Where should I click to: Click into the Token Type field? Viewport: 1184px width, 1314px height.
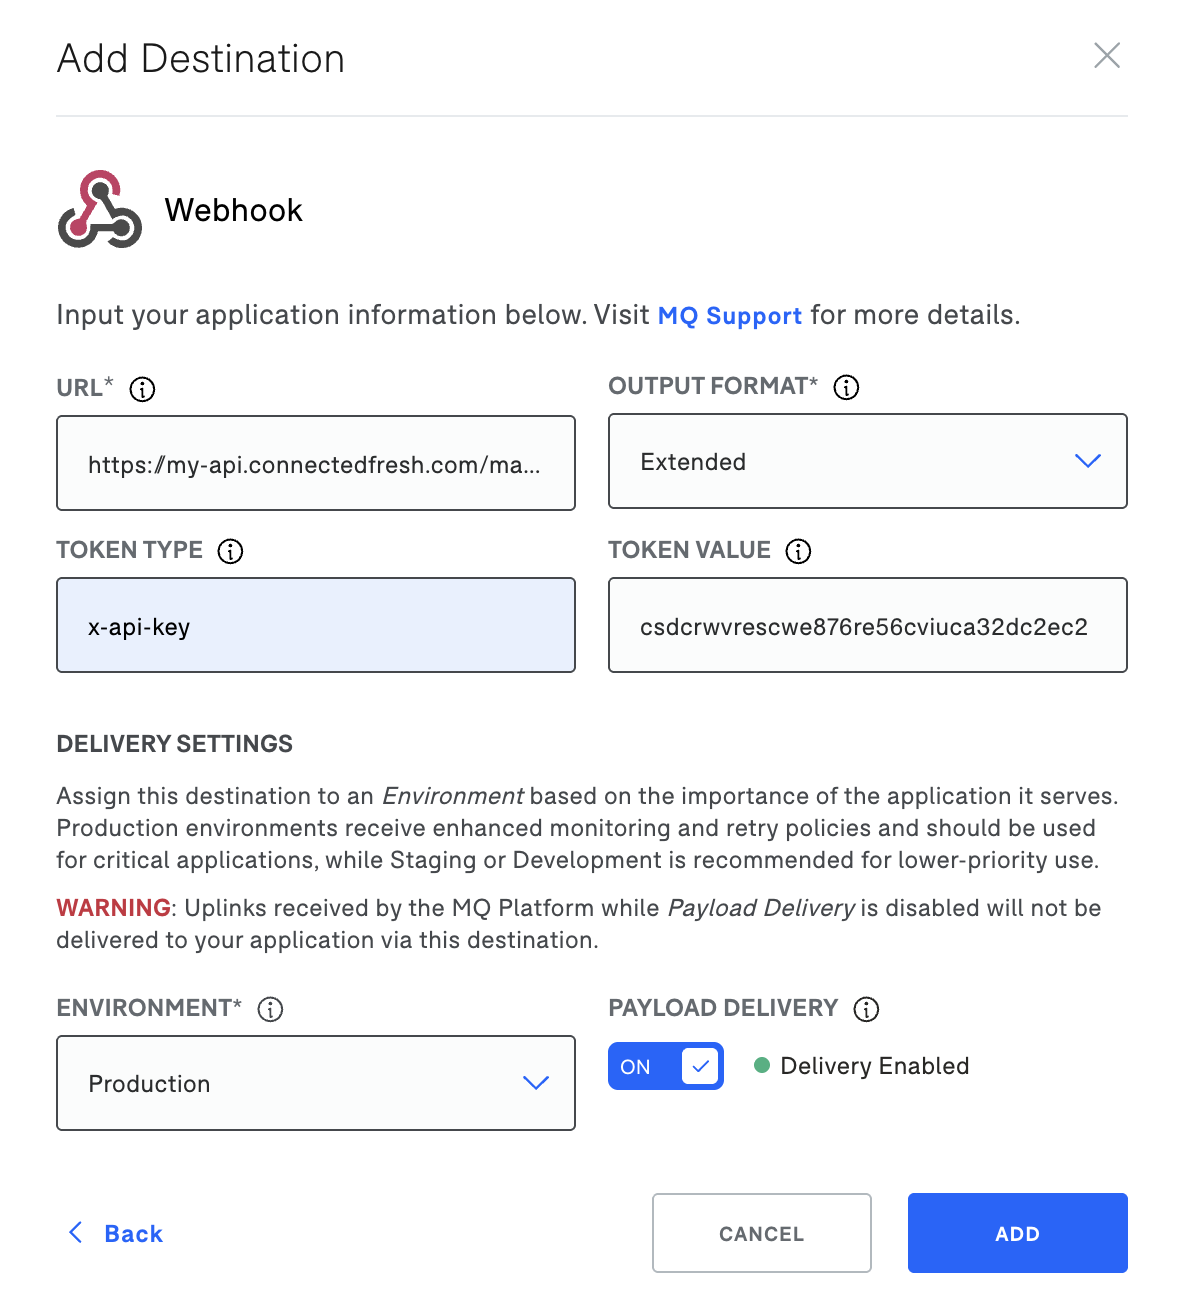coord(315,626)
